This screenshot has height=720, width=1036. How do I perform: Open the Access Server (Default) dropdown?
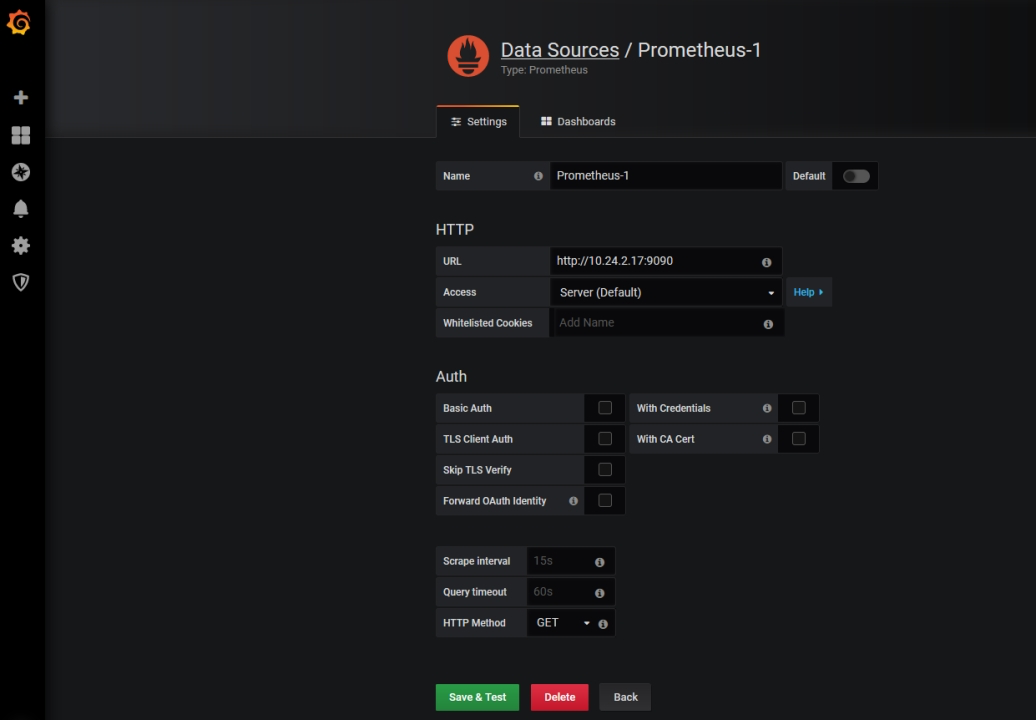click(666, 292)
